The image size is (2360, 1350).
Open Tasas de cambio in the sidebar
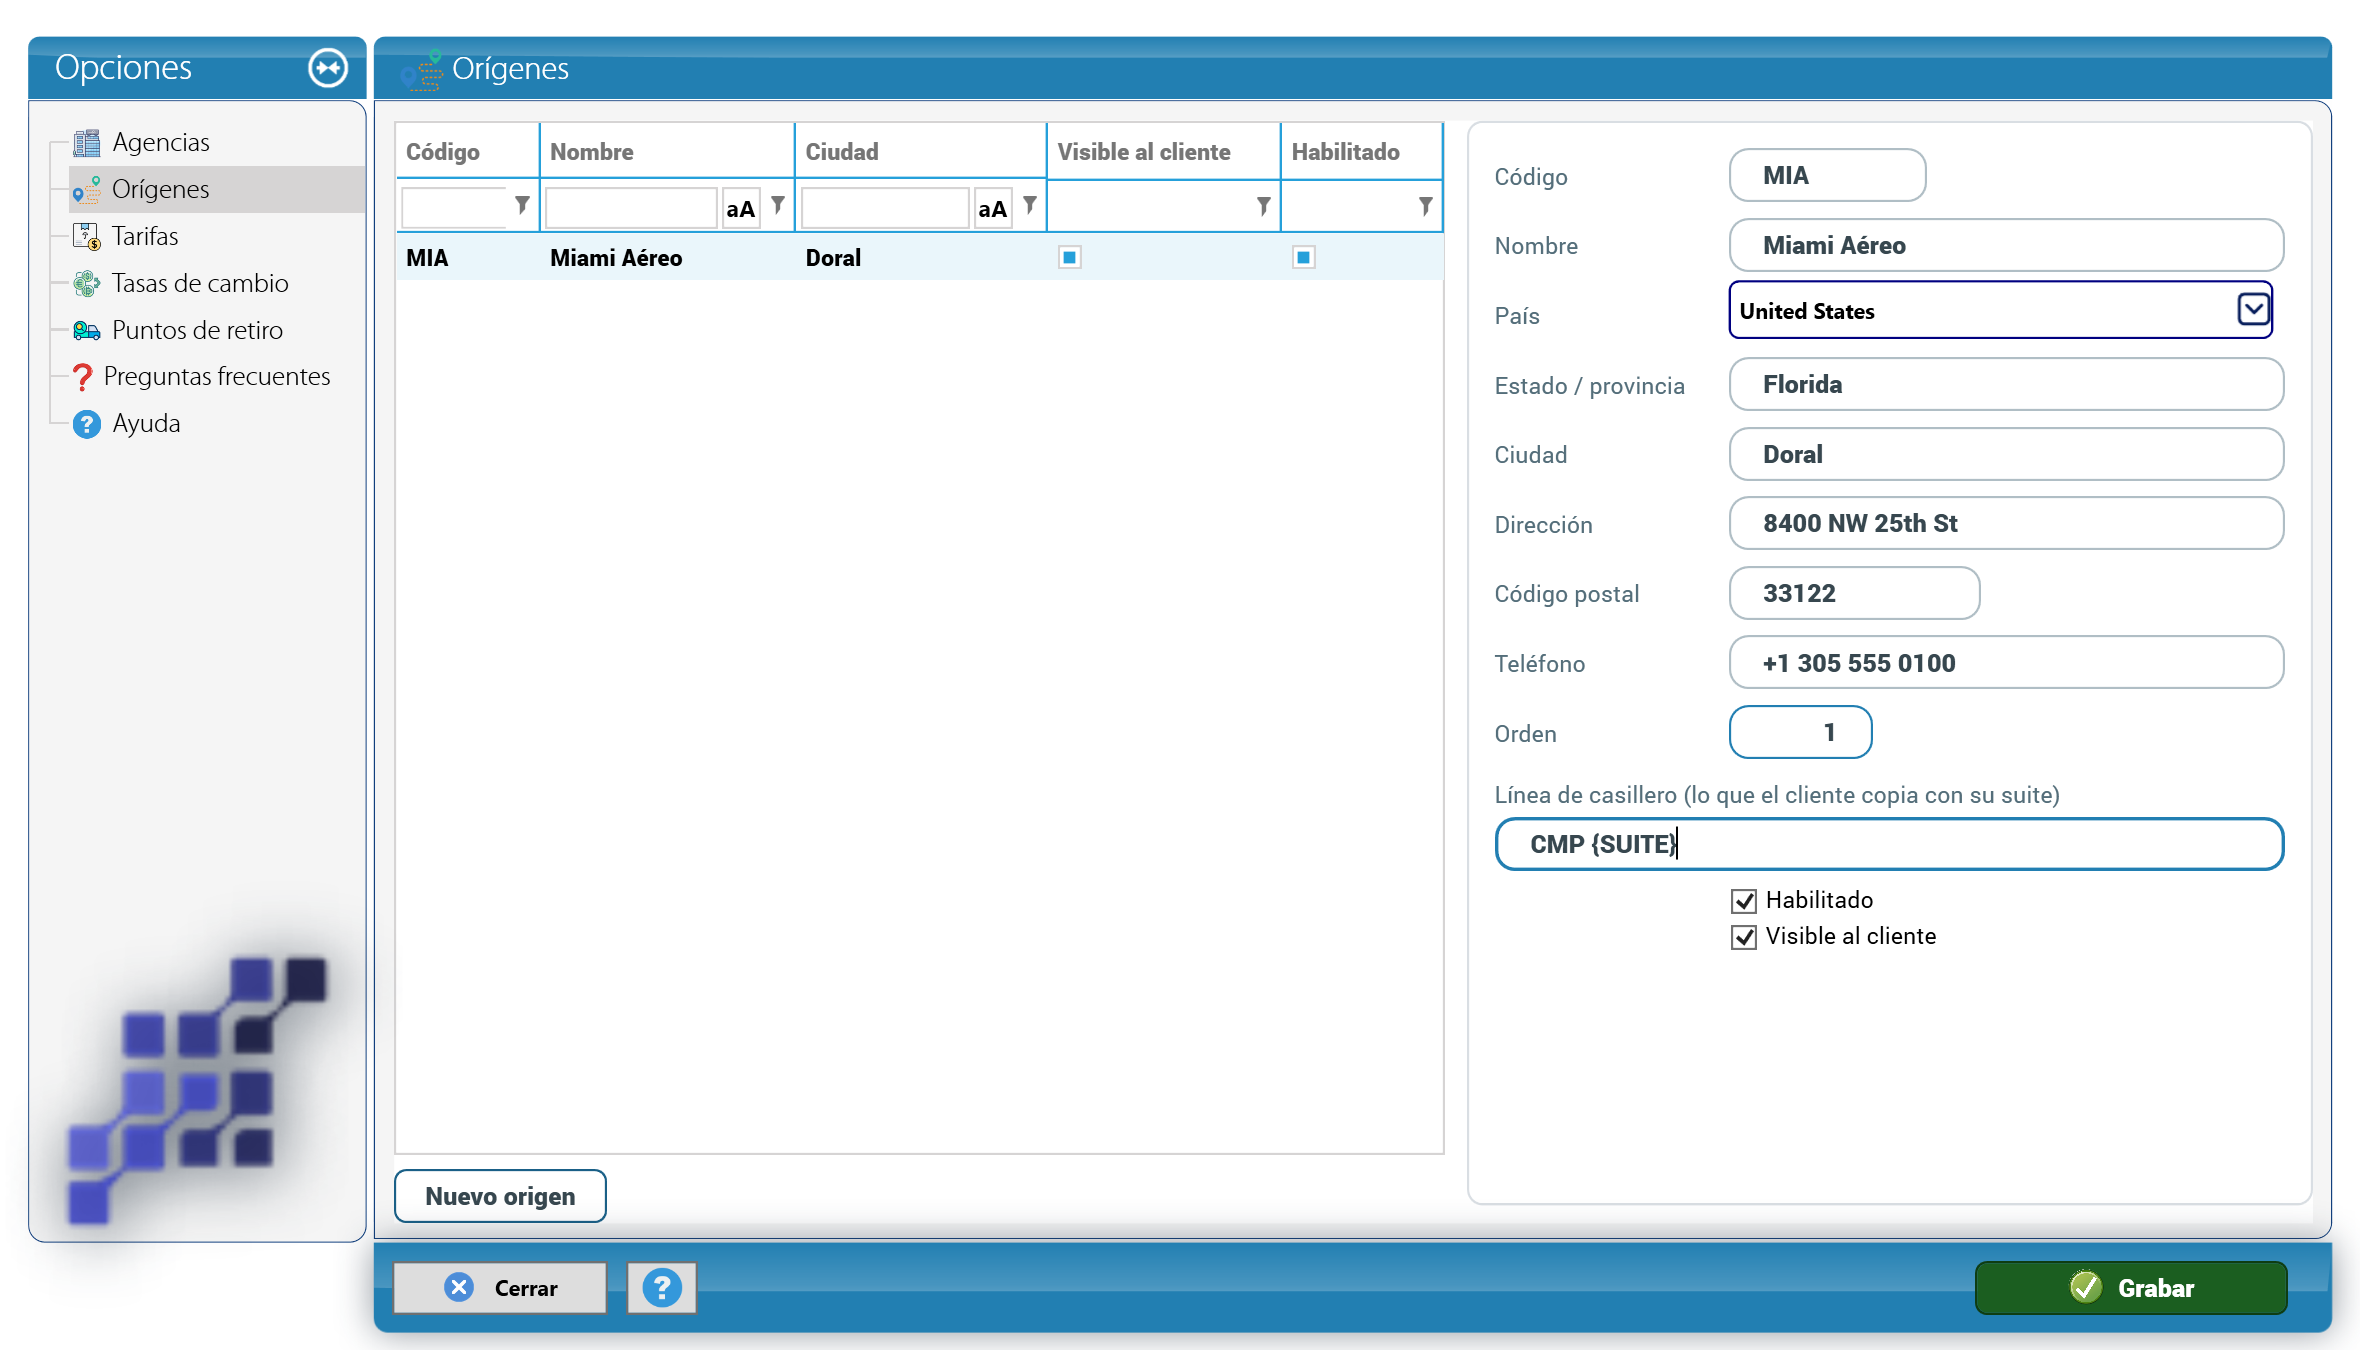[x=200, y=284]
